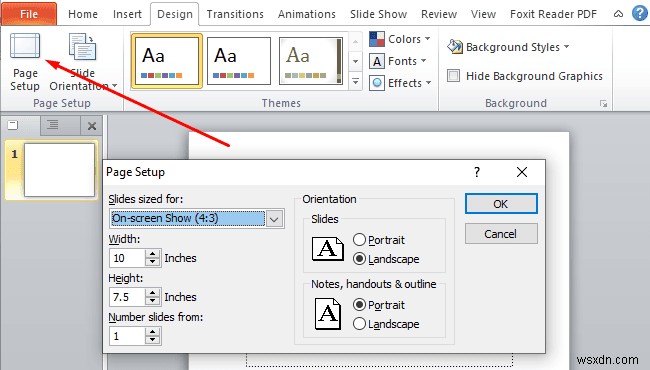
Task: Open PowerPoint Help question-mark icon
Action: [x=640, y=13]
